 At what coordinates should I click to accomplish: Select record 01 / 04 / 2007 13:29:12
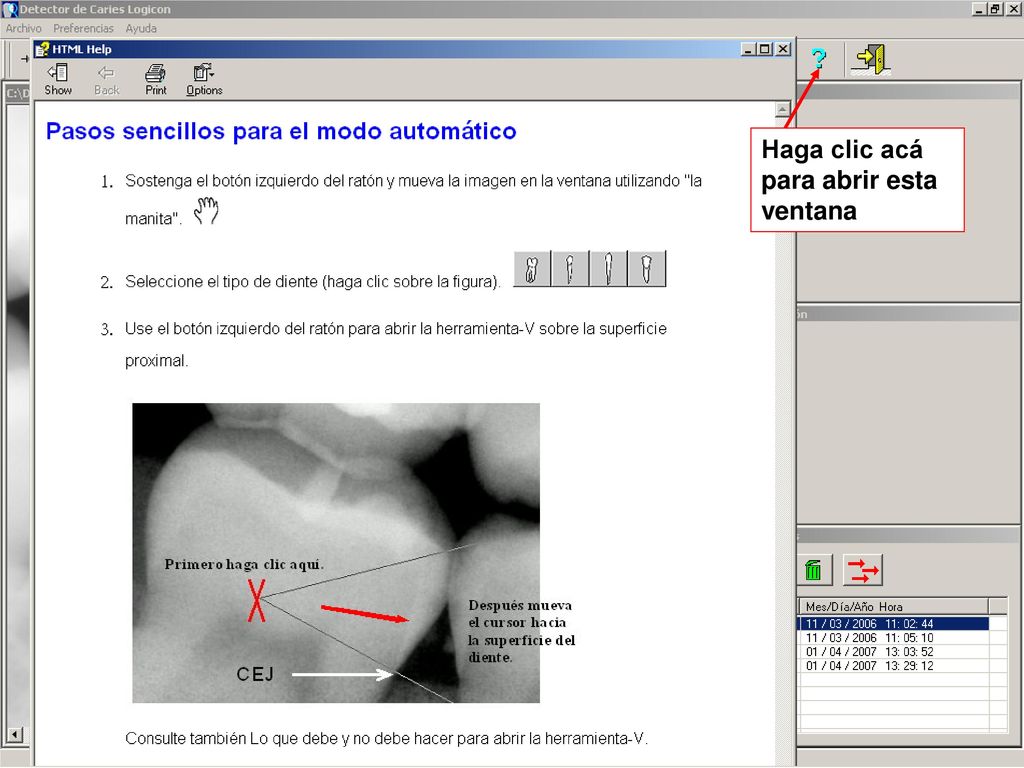click(893, 665)
